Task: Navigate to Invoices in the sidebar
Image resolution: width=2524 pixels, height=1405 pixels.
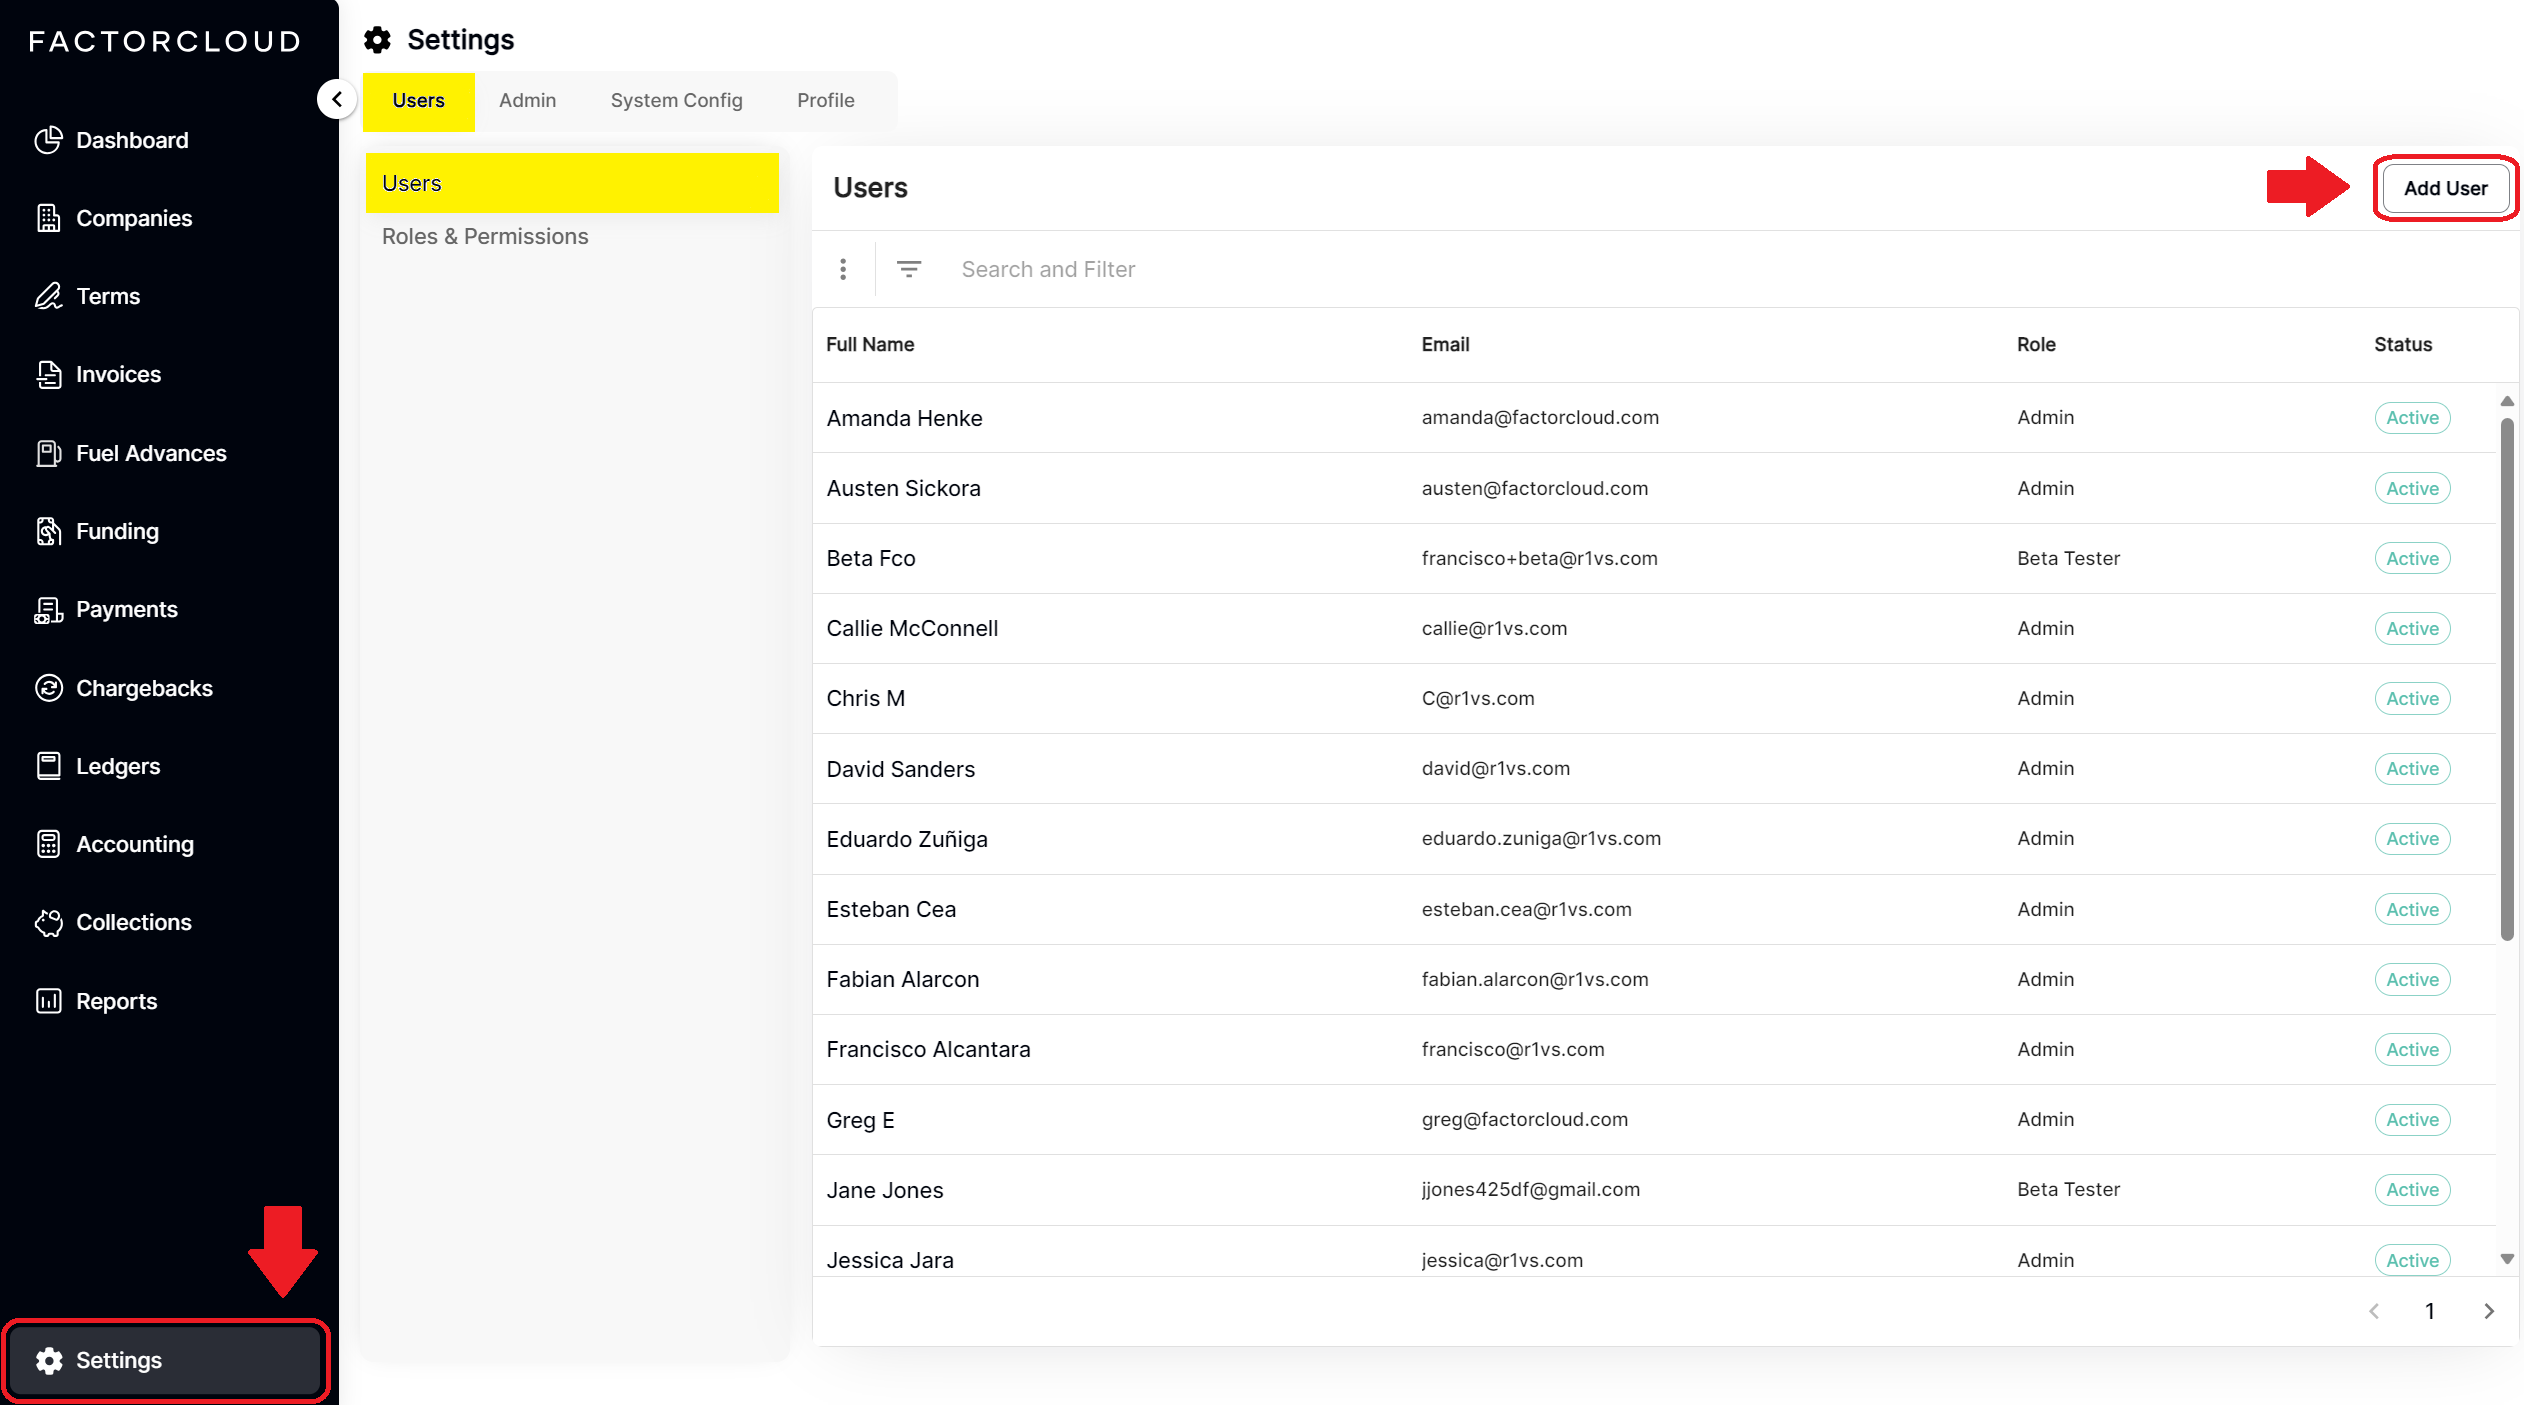Action: [x=119, y=374]
